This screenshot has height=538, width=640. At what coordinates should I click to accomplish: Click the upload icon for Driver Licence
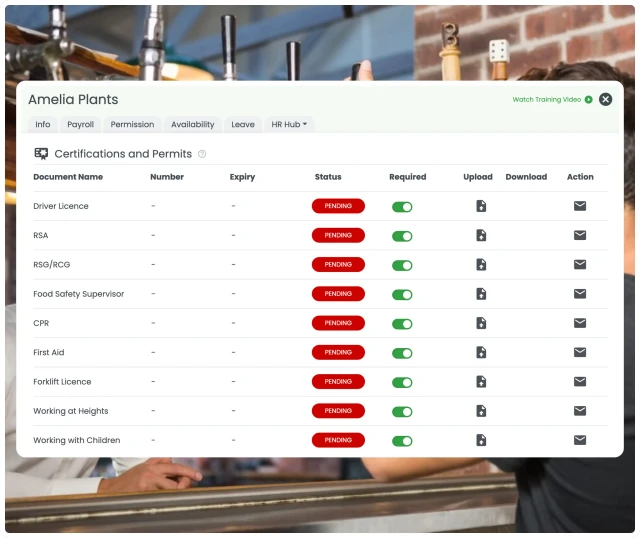coord(481,206)
